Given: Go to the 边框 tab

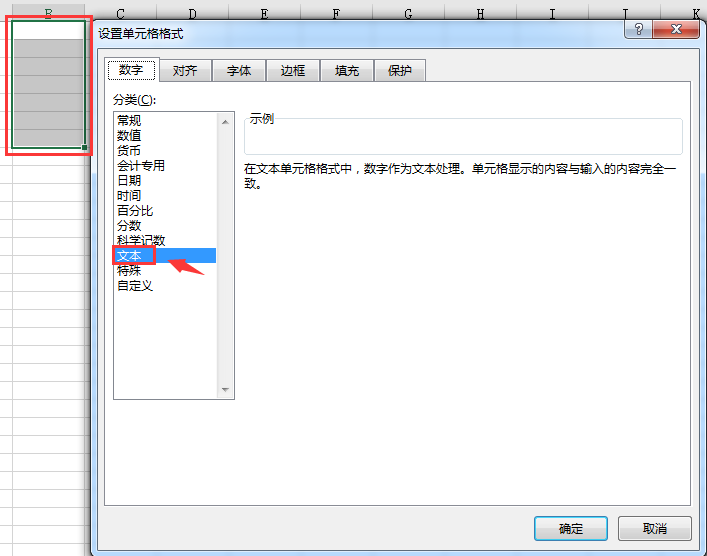Looking at the screenshot, I should (293, 71).
